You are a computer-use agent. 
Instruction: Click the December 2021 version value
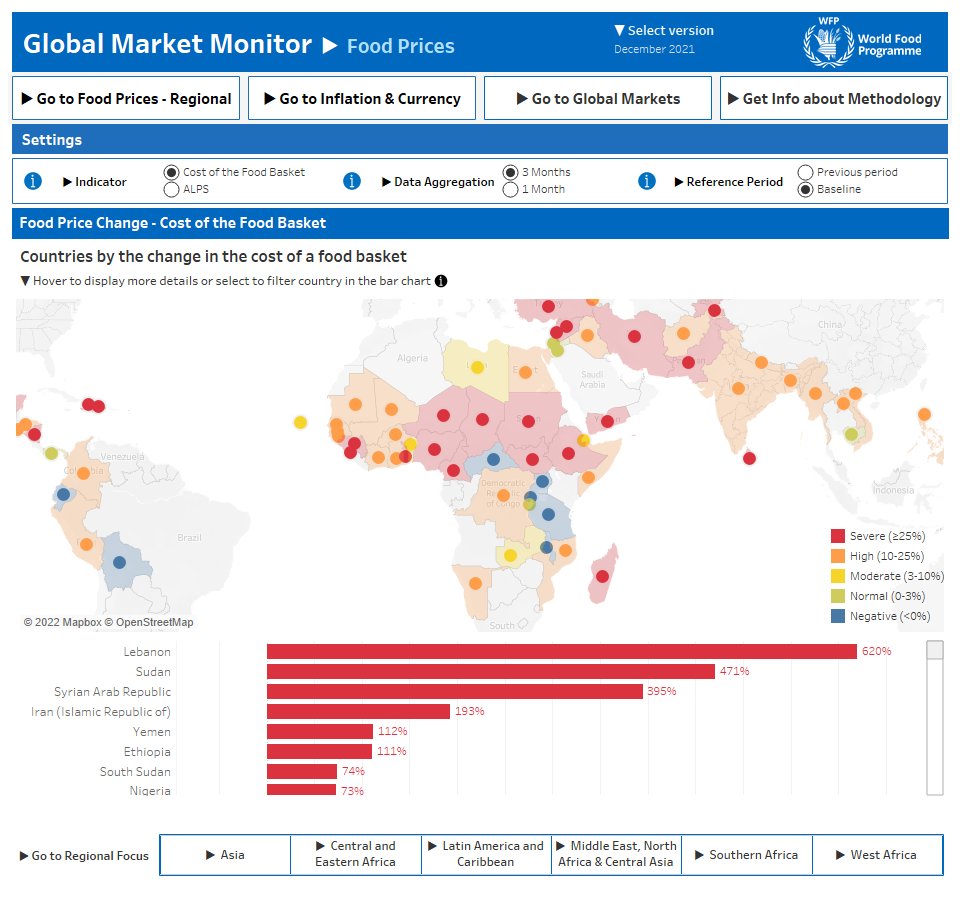point(654,49)
